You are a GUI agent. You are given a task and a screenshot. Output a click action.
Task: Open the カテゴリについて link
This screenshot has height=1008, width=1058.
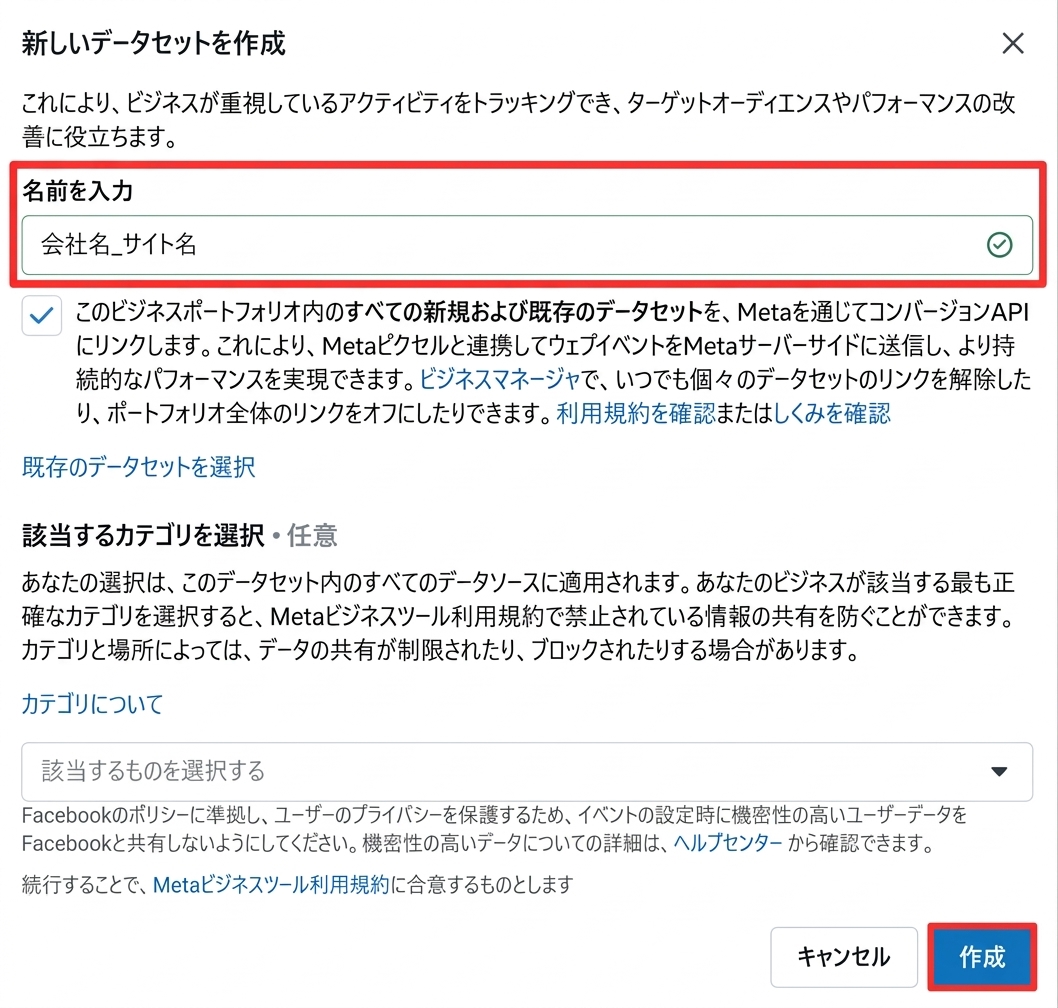pos(92,704)
